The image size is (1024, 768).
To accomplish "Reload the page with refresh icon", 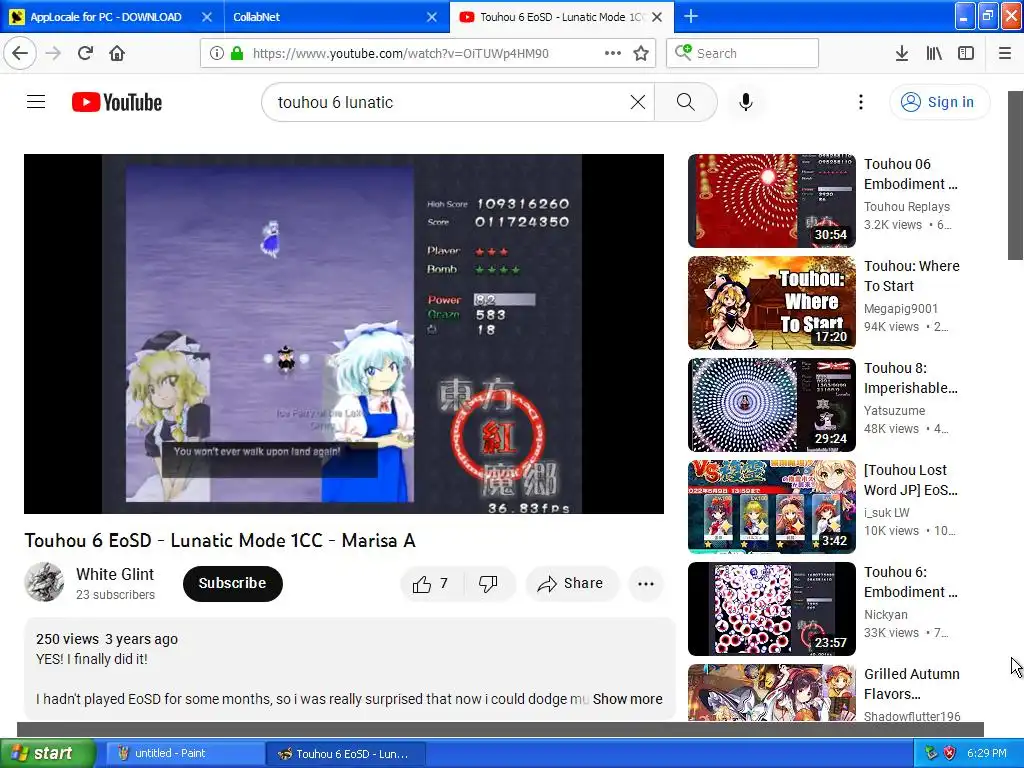I will click(85, 53).
